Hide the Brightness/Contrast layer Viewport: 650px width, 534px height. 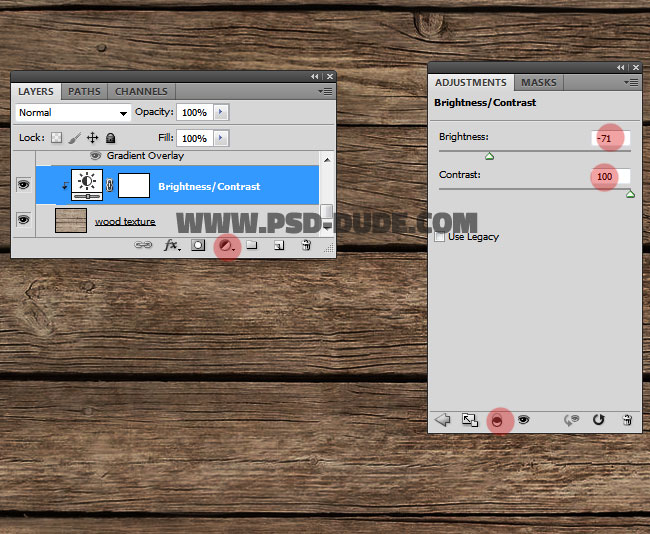24,185
